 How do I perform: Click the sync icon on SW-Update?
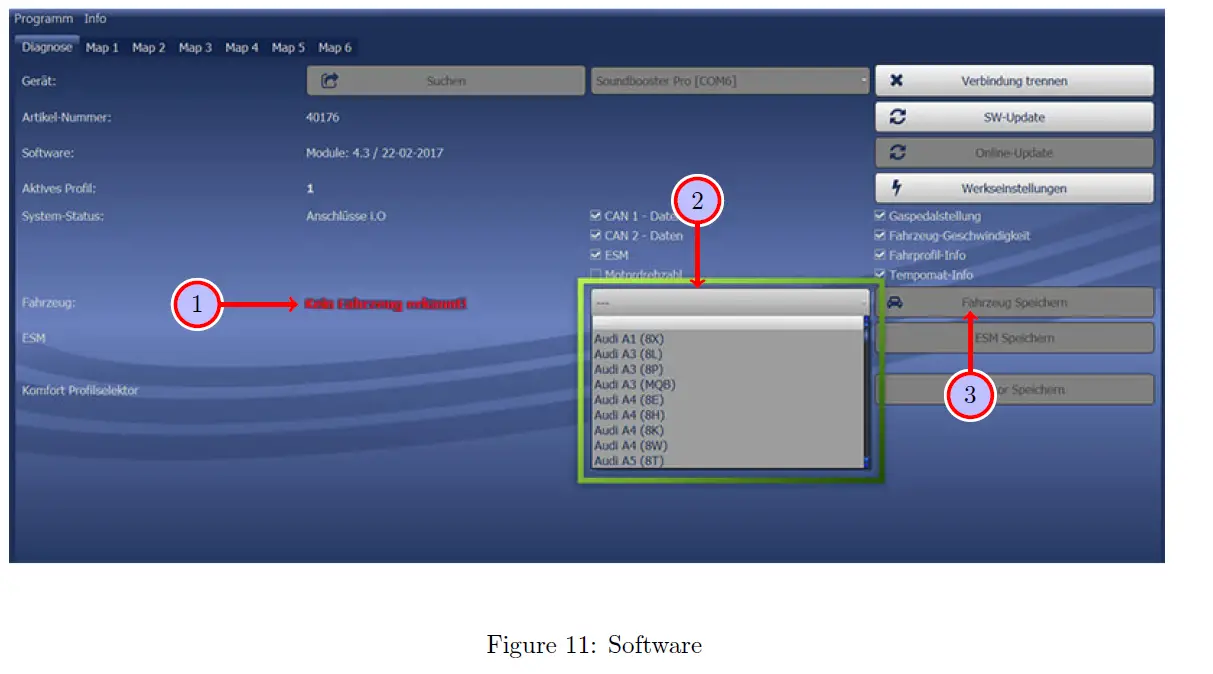point(897,117)
